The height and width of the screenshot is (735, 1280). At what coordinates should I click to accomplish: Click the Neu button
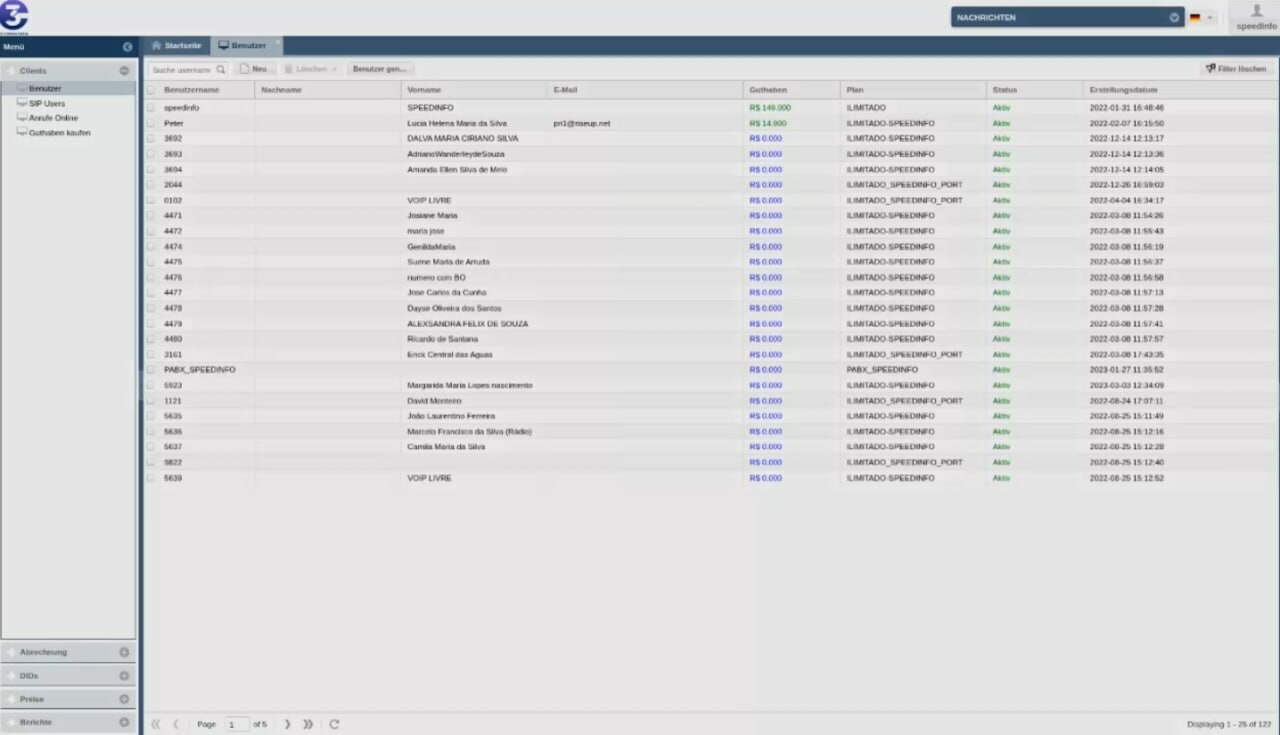[254, 69]
